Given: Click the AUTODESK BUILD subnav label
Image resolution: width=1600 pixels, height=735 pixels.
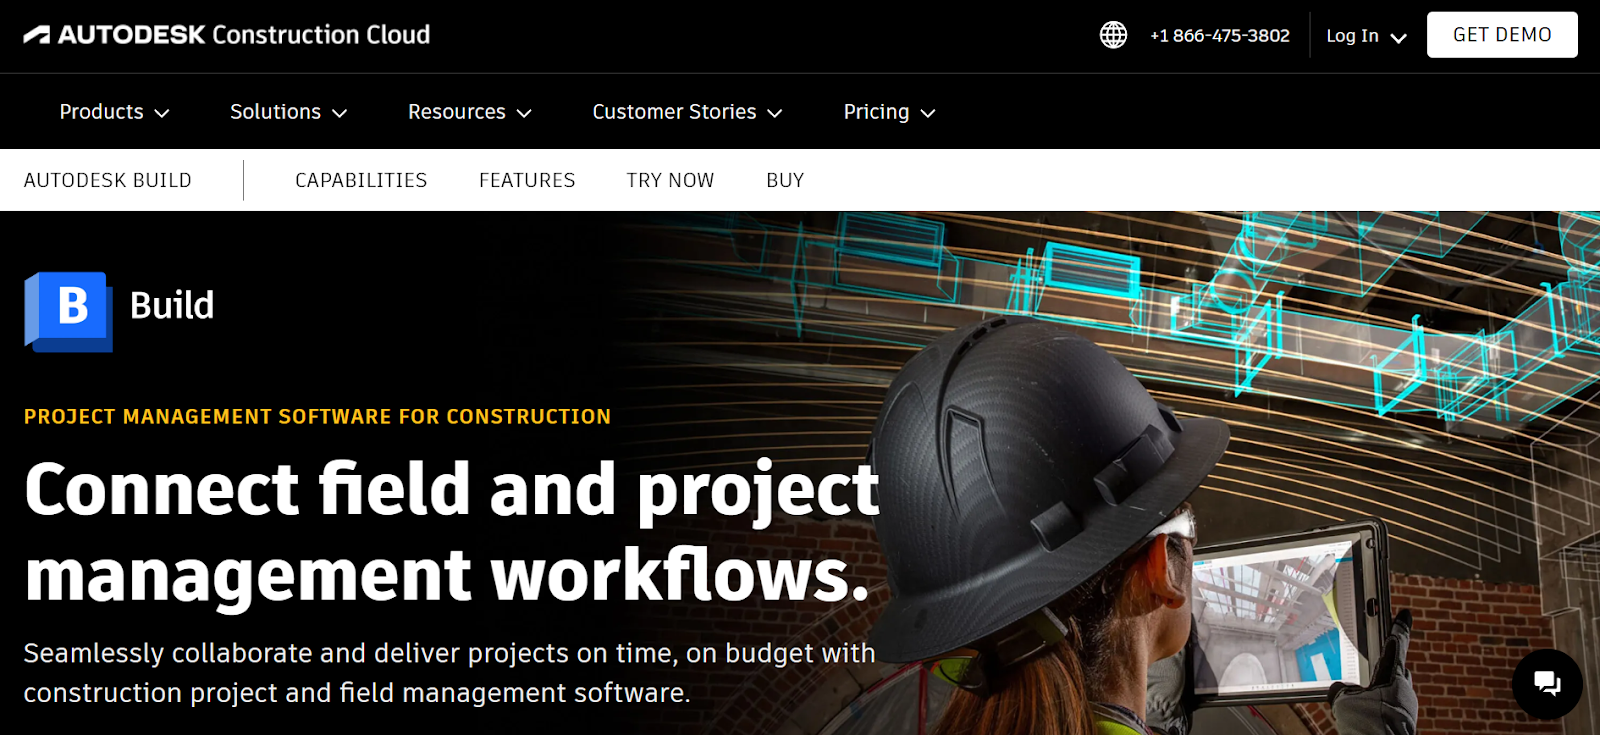Looking at the screenshot, I should coord(108,180).
